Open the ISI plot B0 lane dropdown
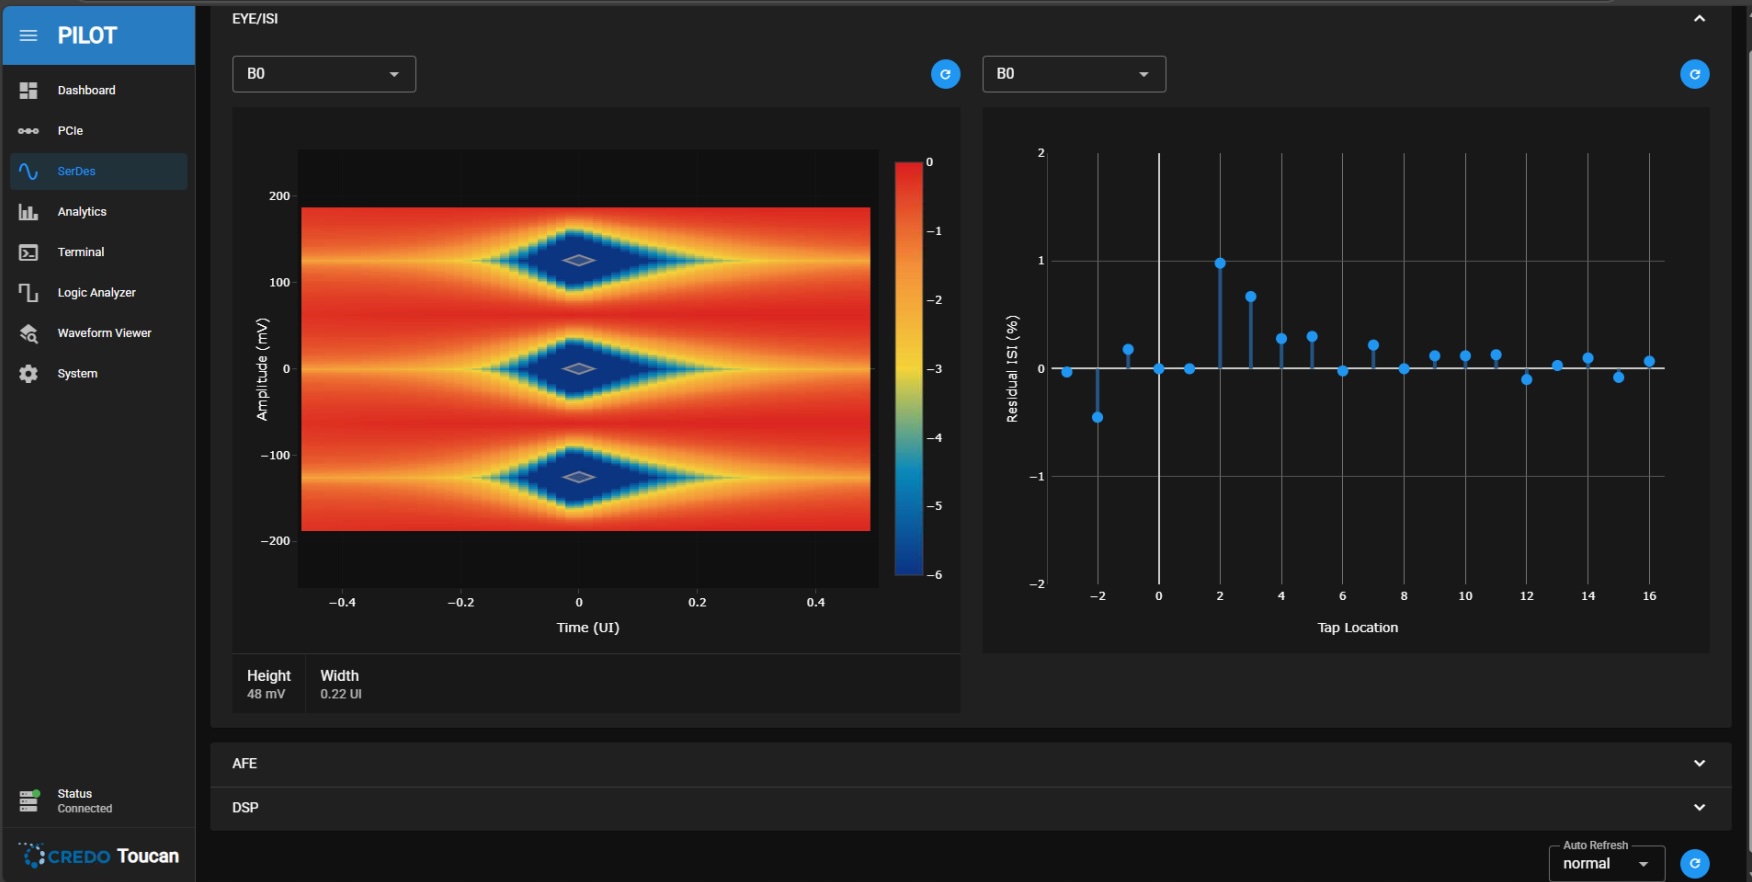This screenshot has width=1752, height=882. [x=1074, y=74]
